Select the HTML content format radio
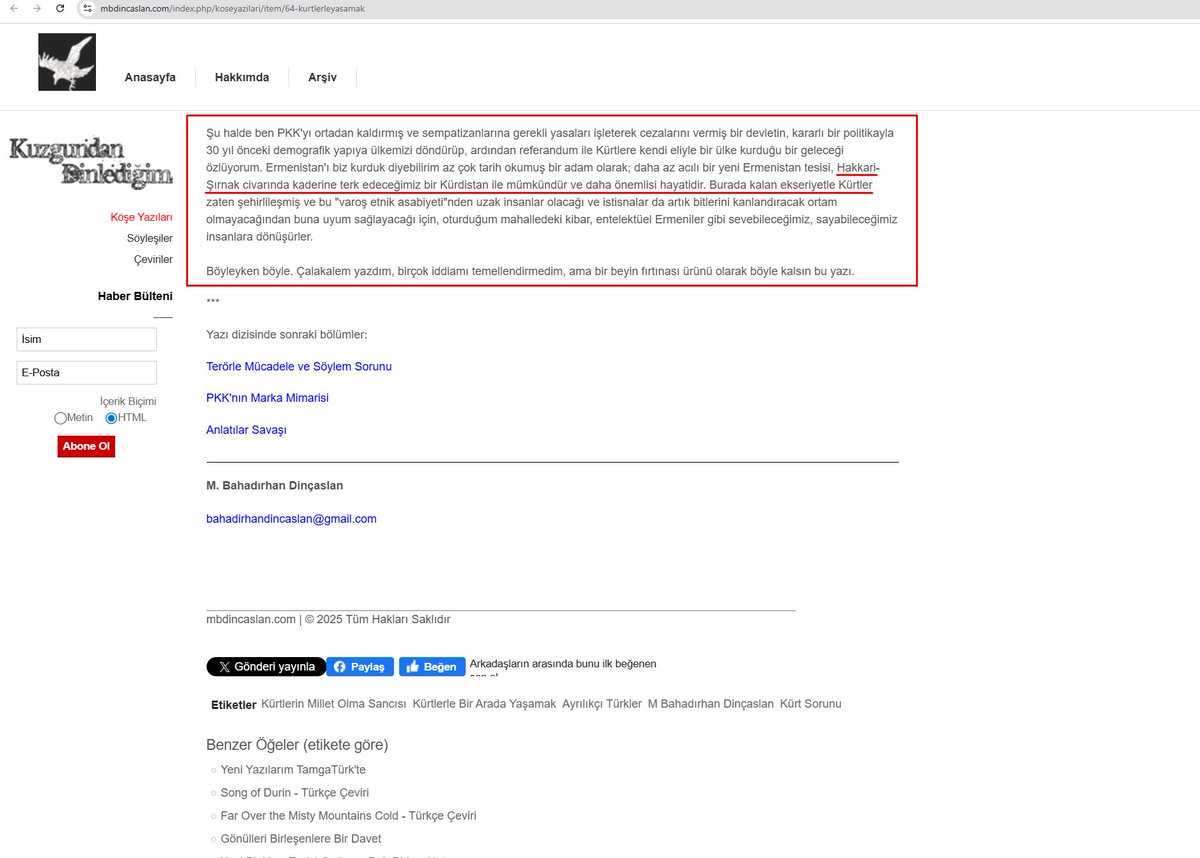The image size is (1200, 858). (111, 418)
